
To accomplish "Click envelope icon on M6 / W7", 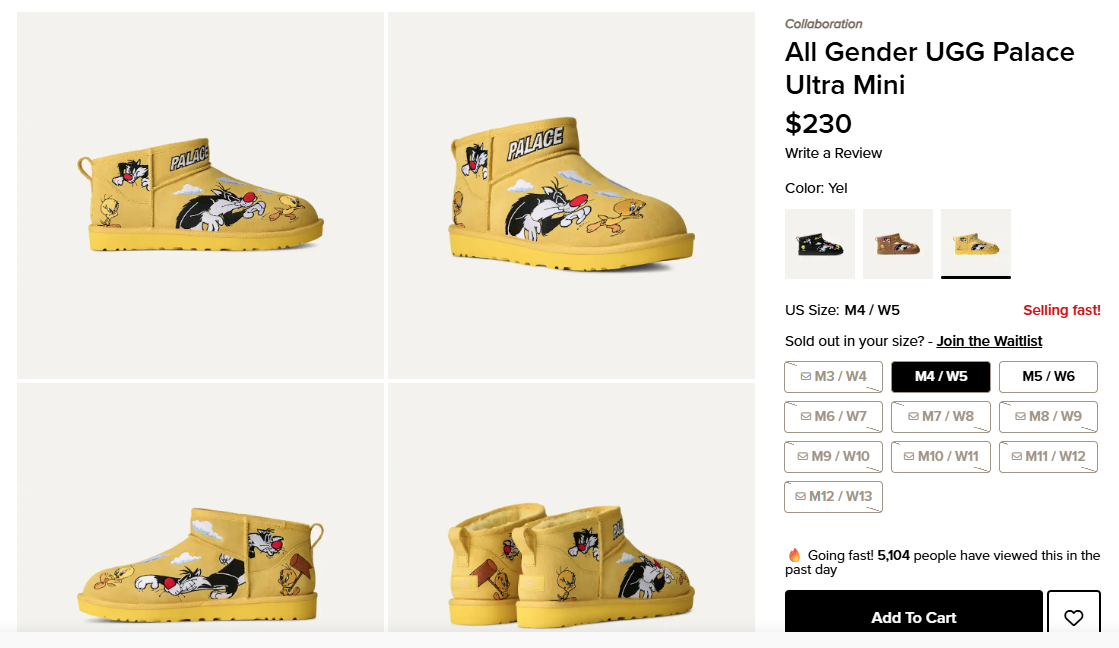I will tap(805, 417).
